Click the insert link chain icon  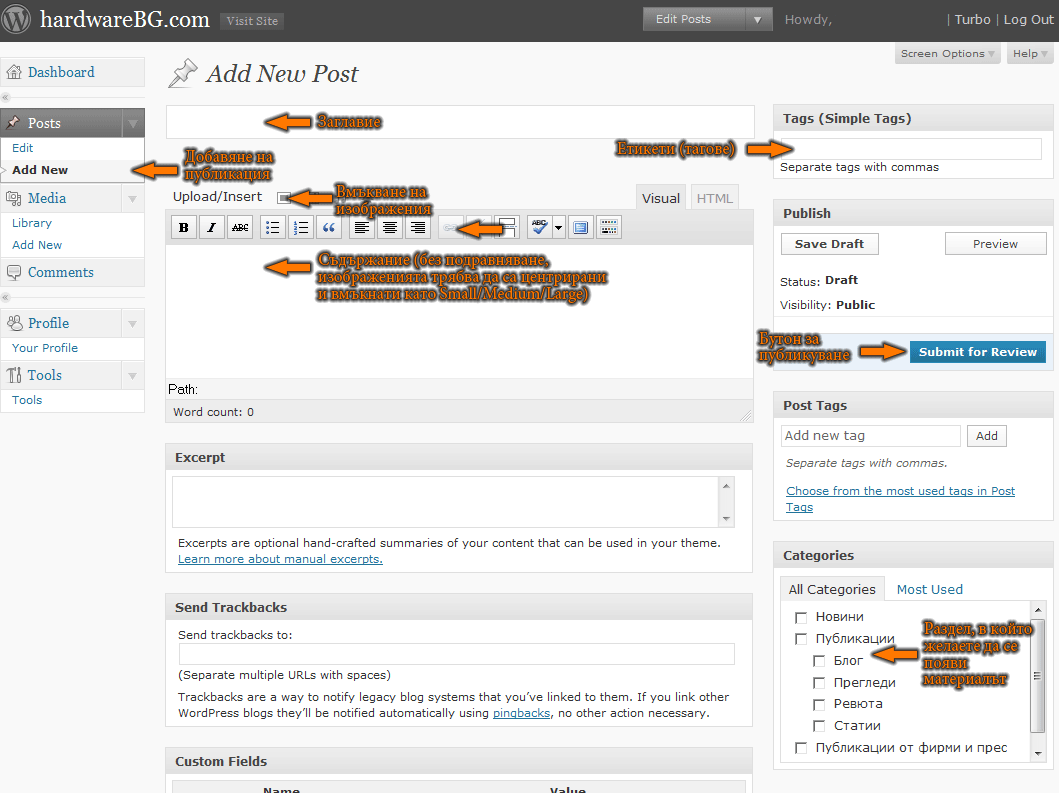[x=450, y=228]
